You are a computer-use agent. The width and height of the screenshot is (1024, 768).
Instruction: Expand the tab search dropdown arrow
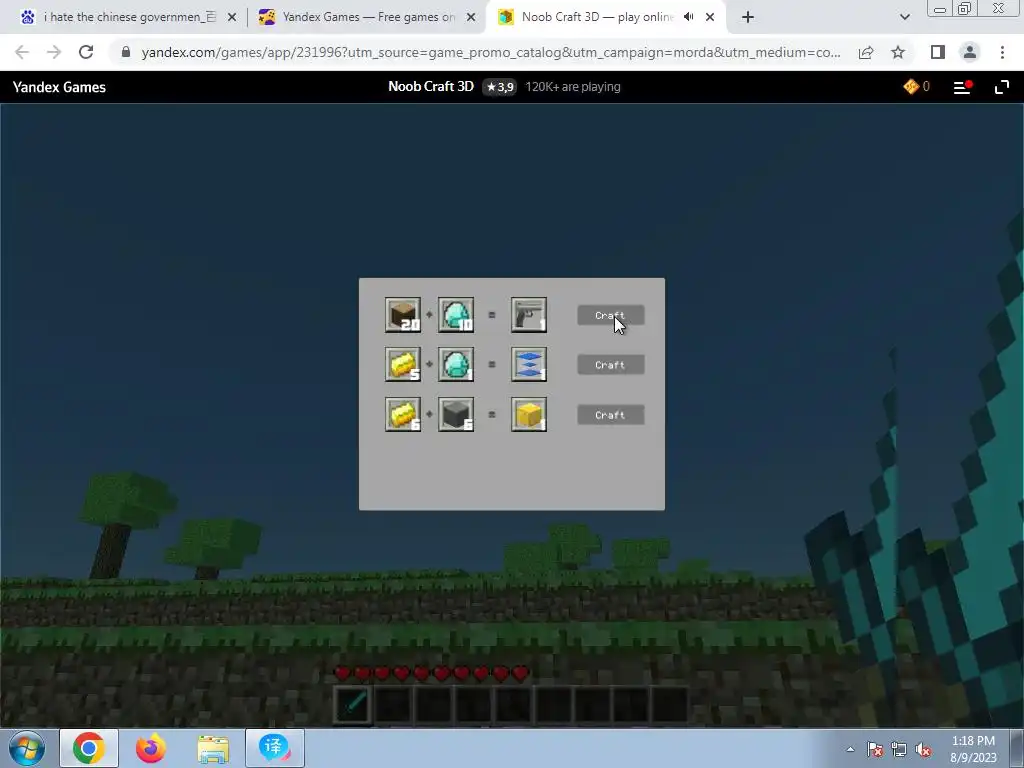[x=904, y=18]
